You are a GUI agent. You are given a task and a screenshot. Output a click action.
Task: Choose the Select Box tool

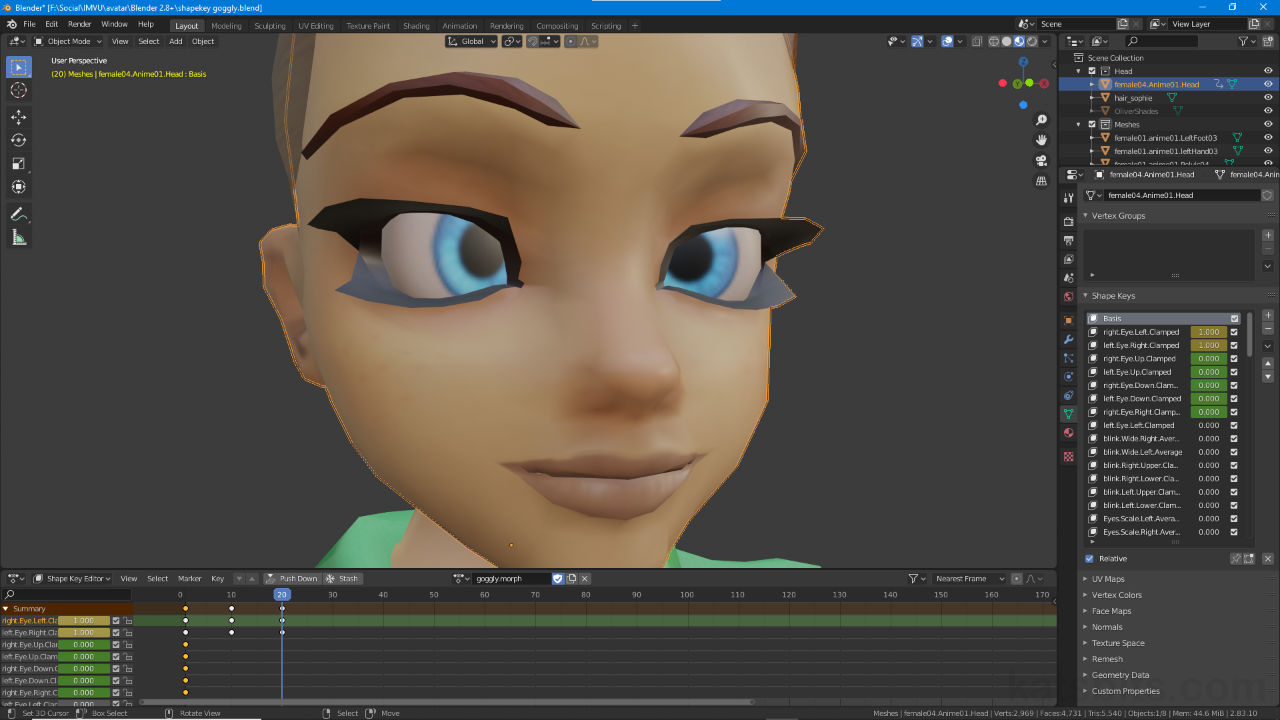pyautogui.click(x=18, y=67)
